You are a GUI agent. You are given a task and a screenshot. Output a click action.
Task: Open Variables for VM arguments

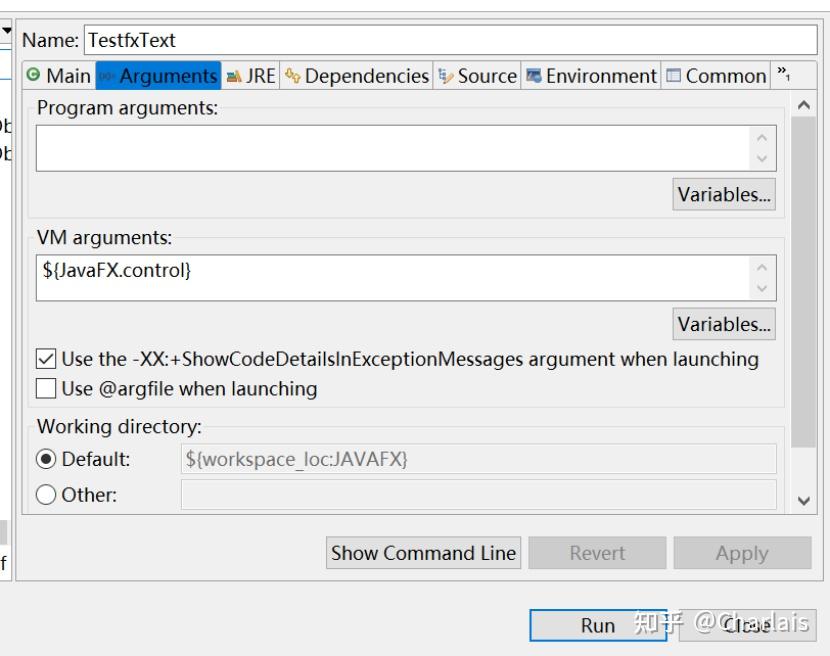coord(724,324)
